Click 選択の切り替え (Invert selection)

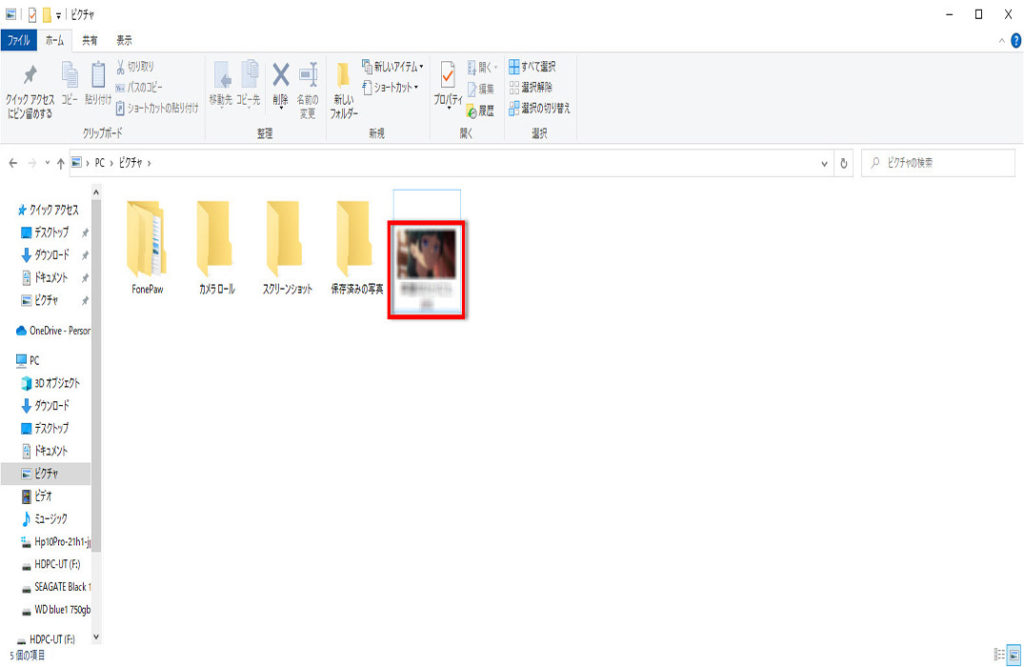pos(540,108)
